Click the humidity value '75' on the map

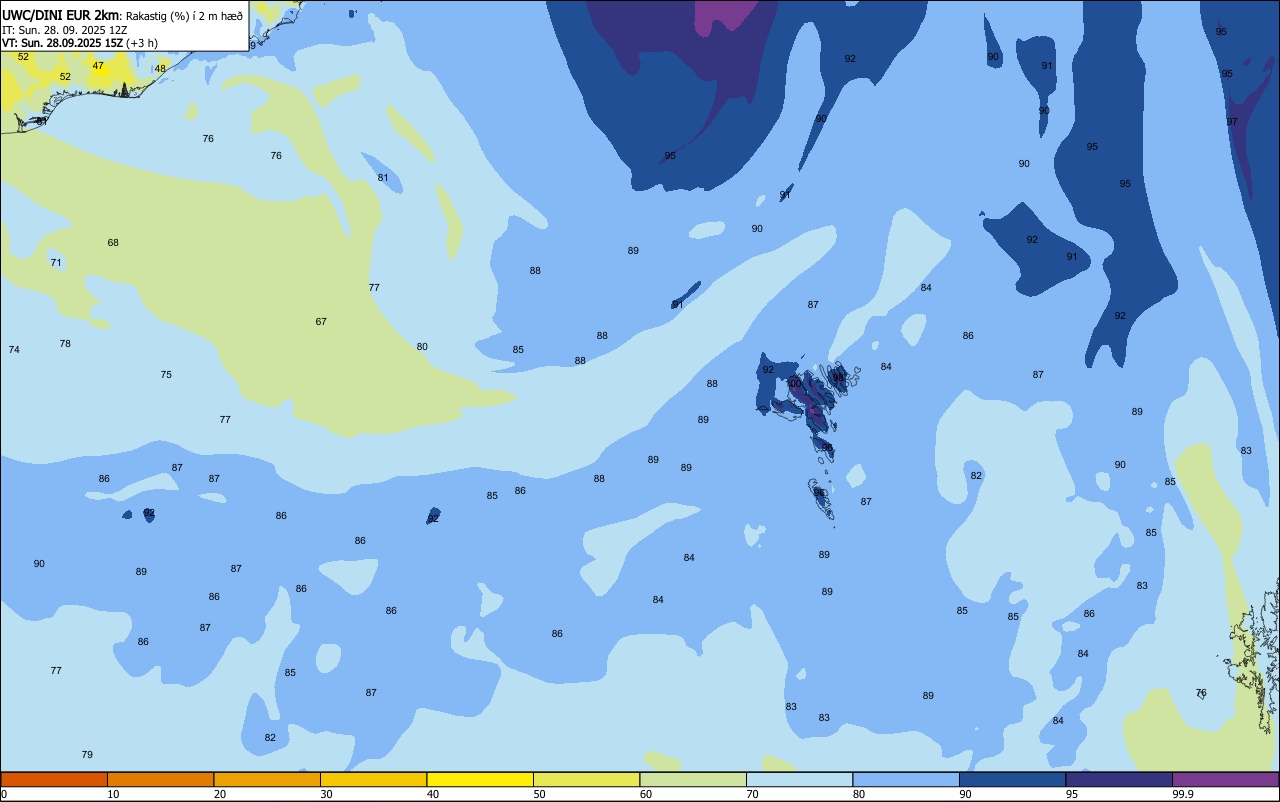point(166,375)
